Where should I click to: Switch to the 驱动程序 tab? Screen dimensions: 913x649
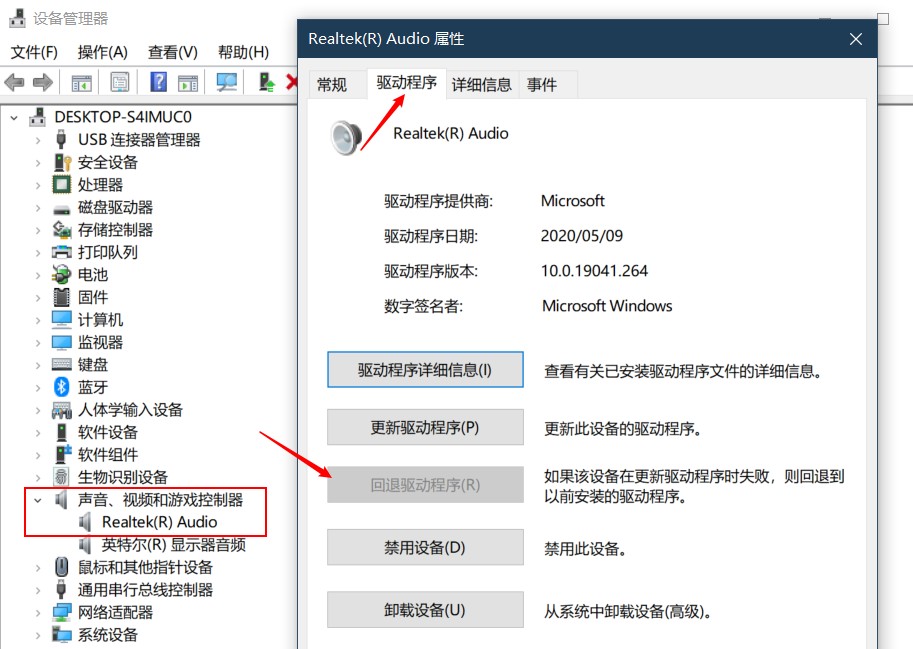pos(406,83)
